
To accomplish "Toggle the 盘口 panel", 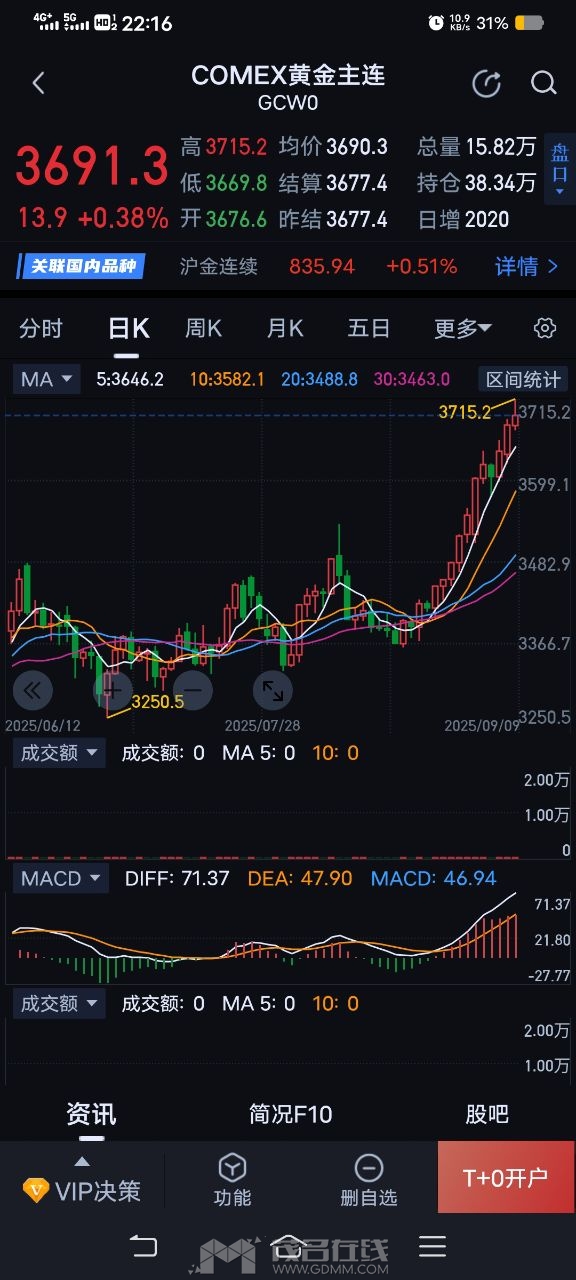I will (560, 170).
